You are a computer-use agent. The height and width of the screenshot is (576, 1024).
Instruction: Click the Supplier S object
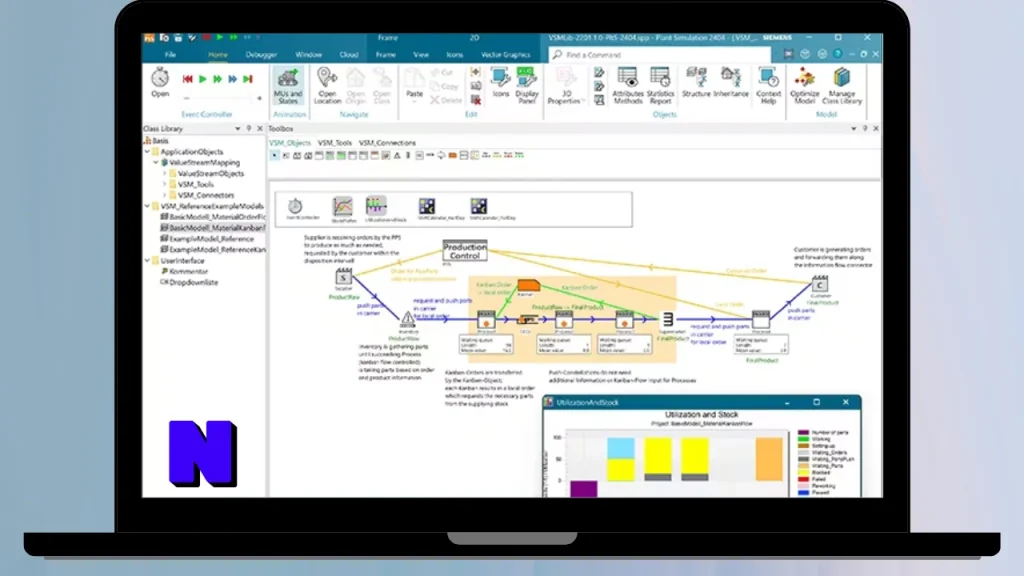(x=344, y=277)
